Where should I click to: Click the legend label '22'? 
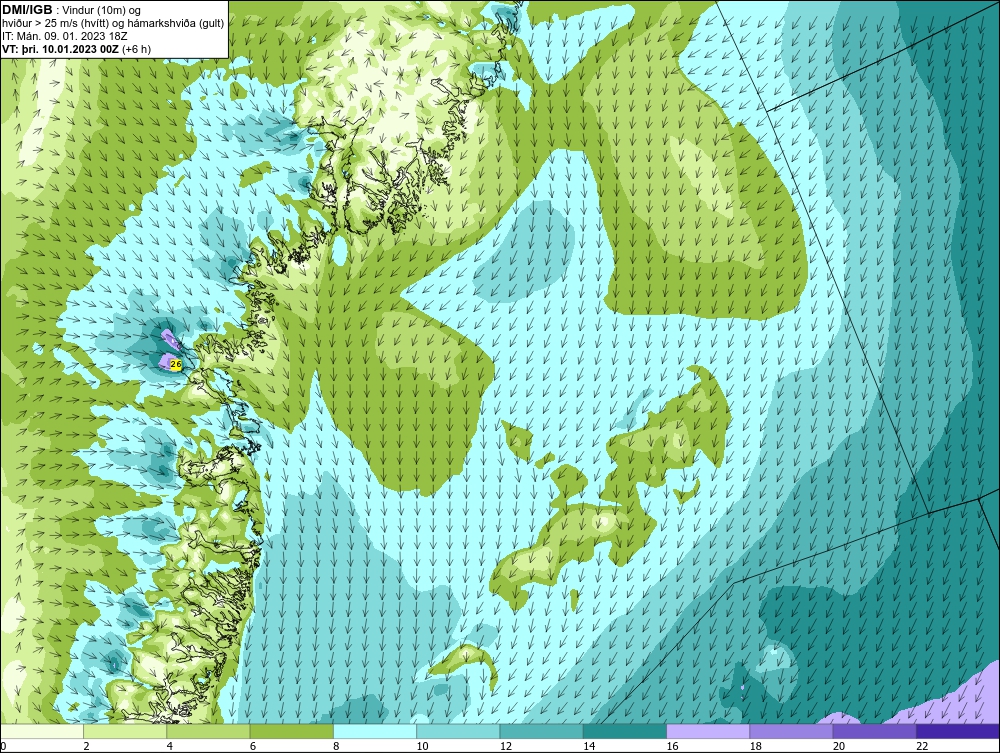[x=922, y=747]
